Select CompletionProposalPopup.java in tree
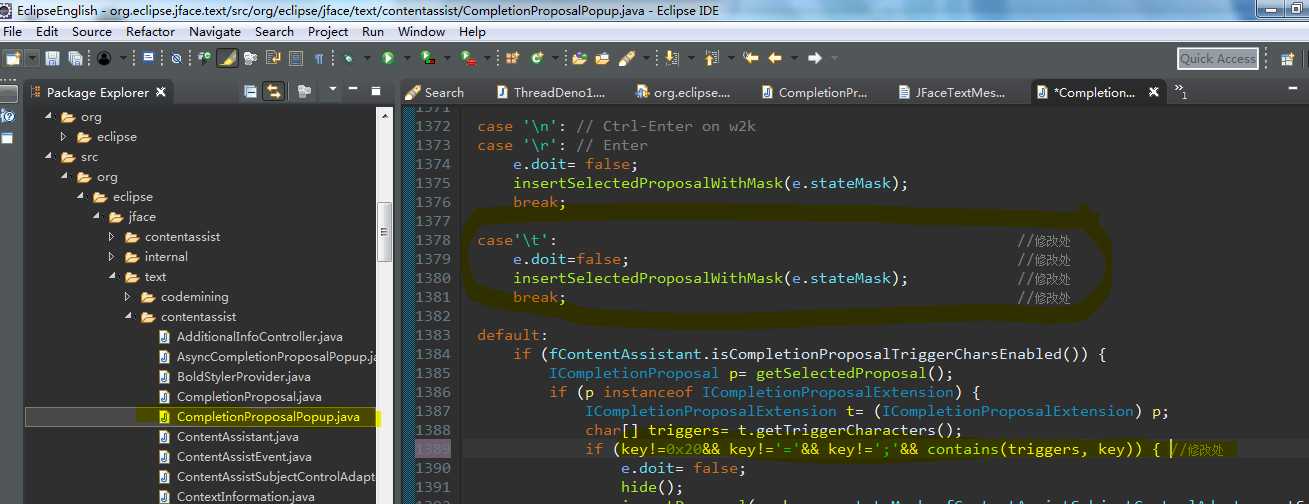 [x=267, y=417]
